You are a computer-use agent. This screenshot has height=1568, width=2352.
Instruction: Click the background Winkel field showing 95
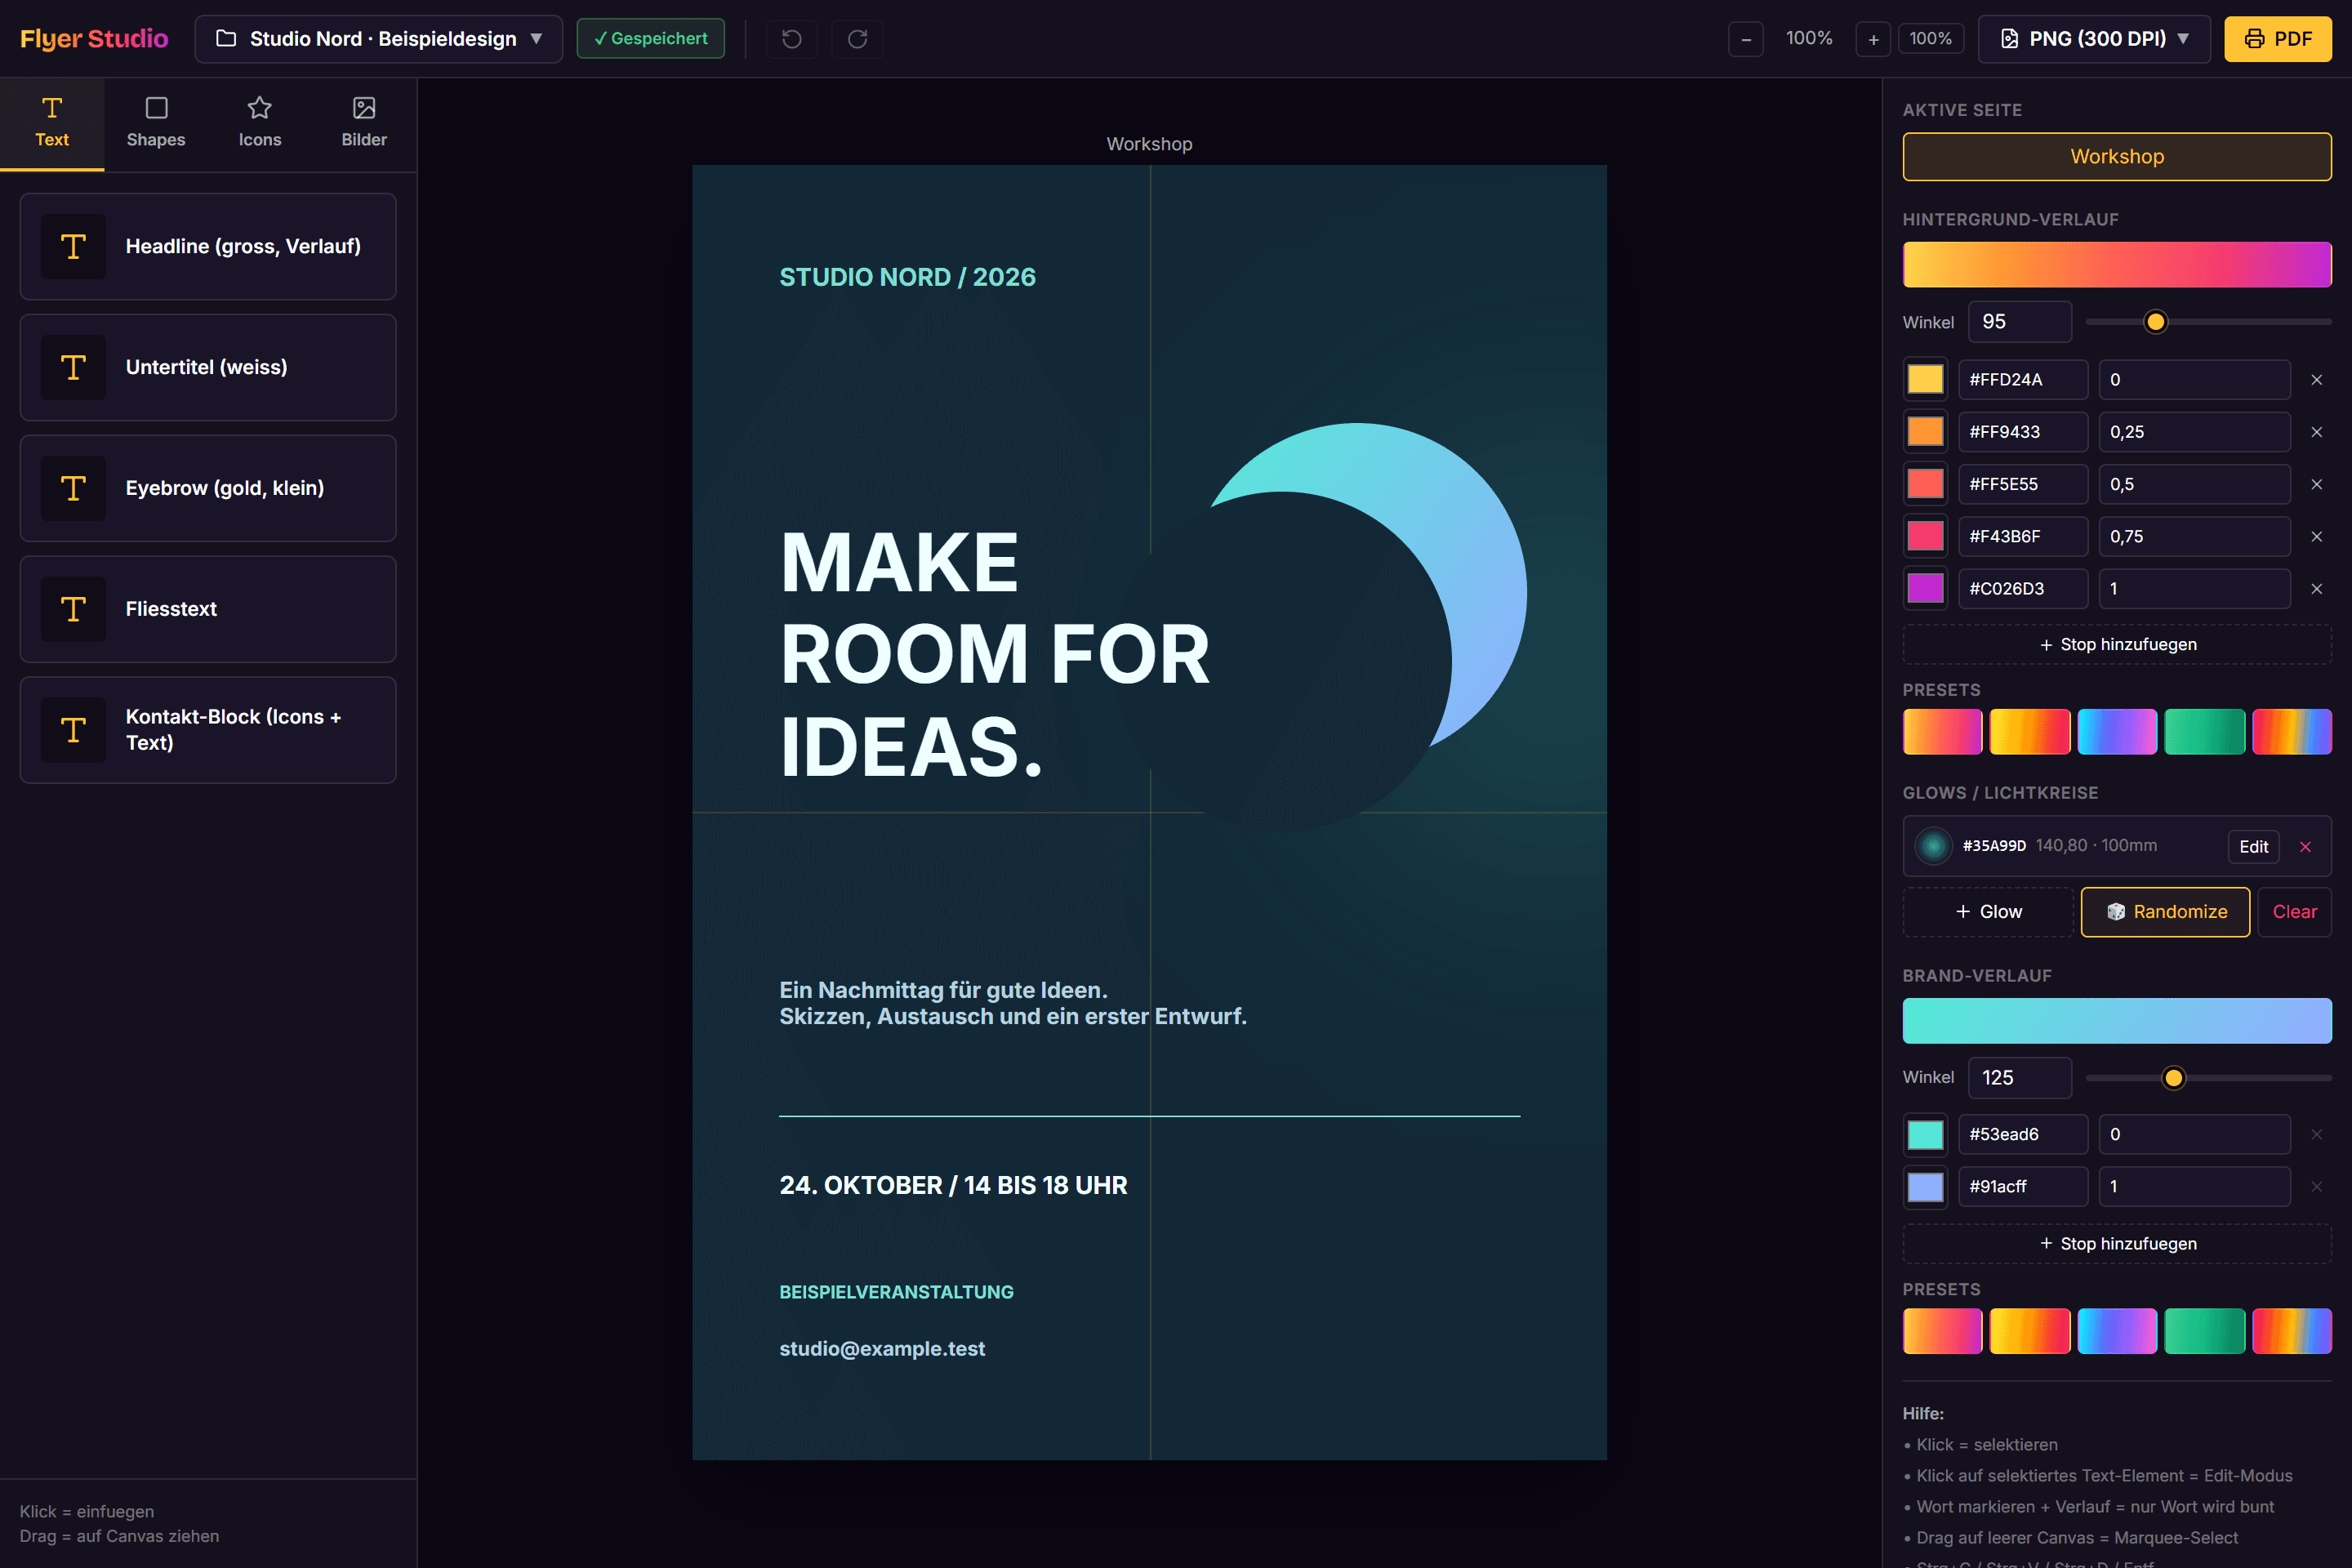point(2019,322)
